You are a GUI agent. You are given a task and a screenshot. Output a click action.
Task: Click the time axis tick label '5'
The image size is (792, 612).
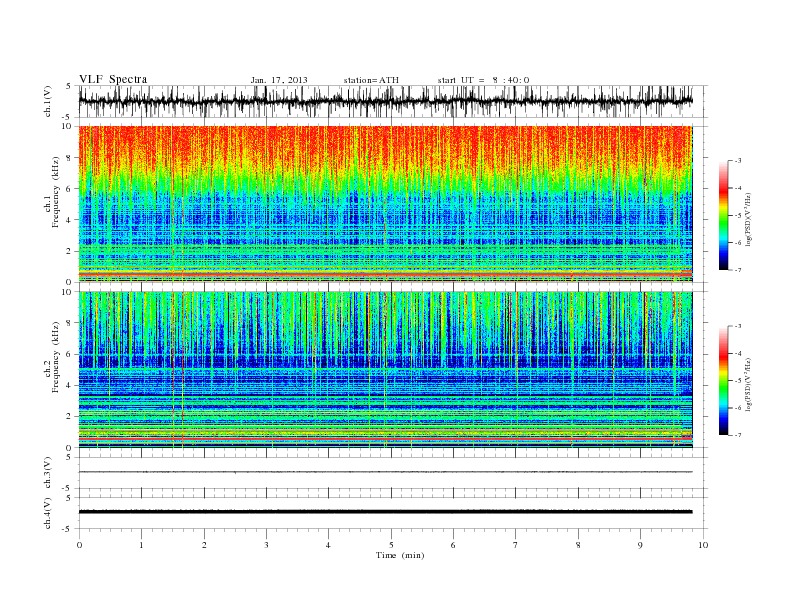391,545
